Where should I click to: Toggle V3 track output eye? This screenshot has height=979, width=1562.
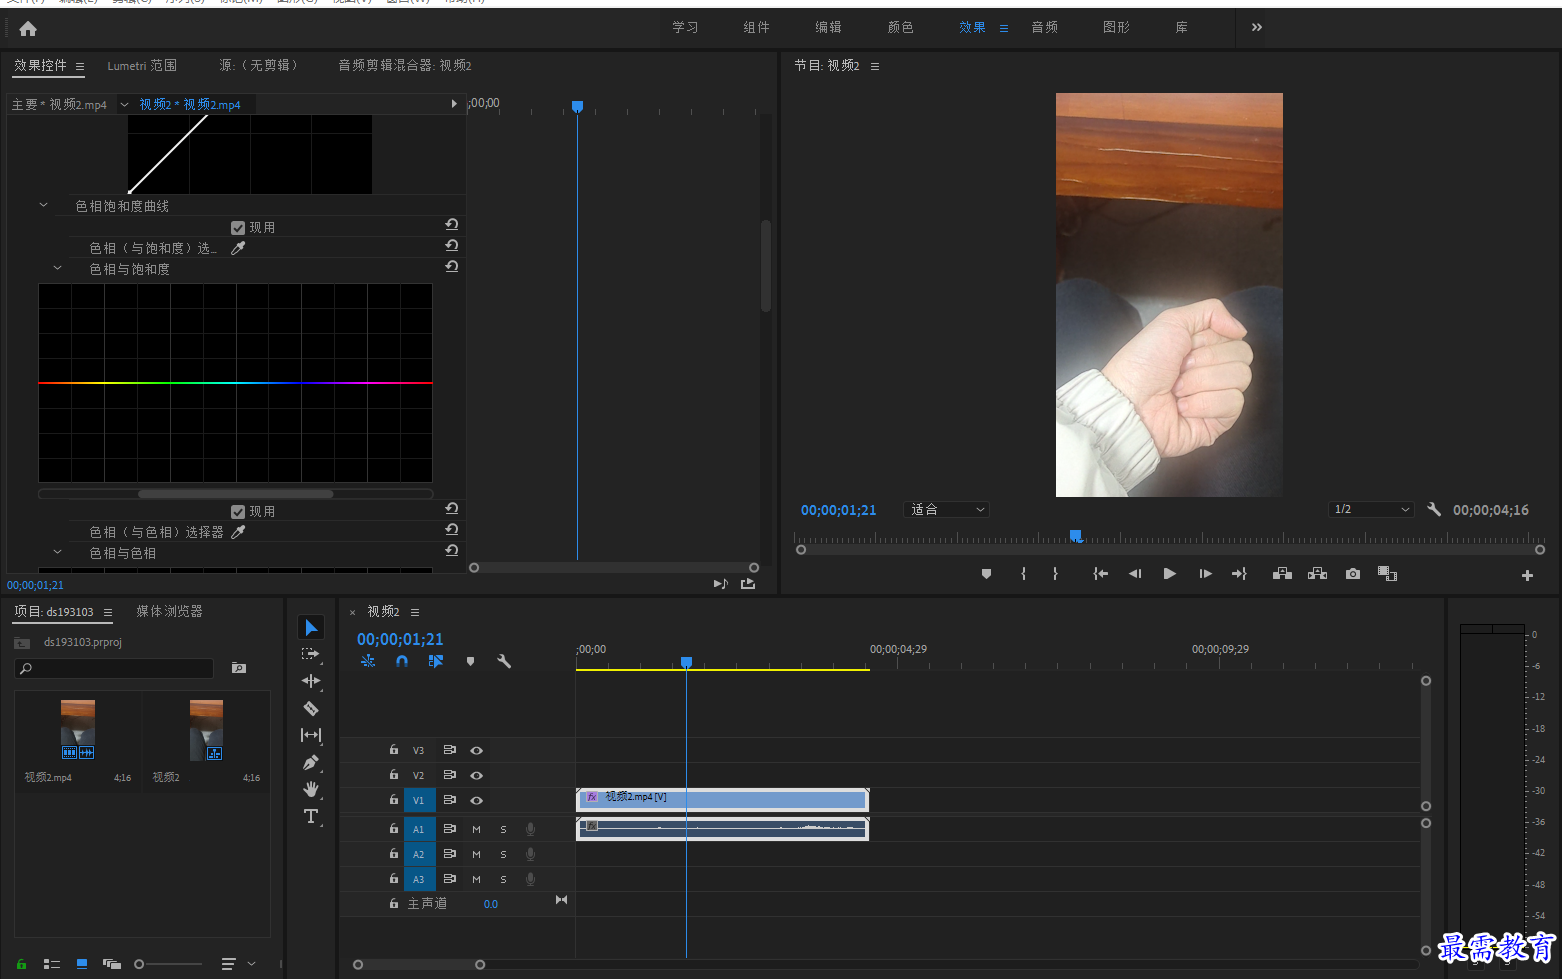coord(477,750)
